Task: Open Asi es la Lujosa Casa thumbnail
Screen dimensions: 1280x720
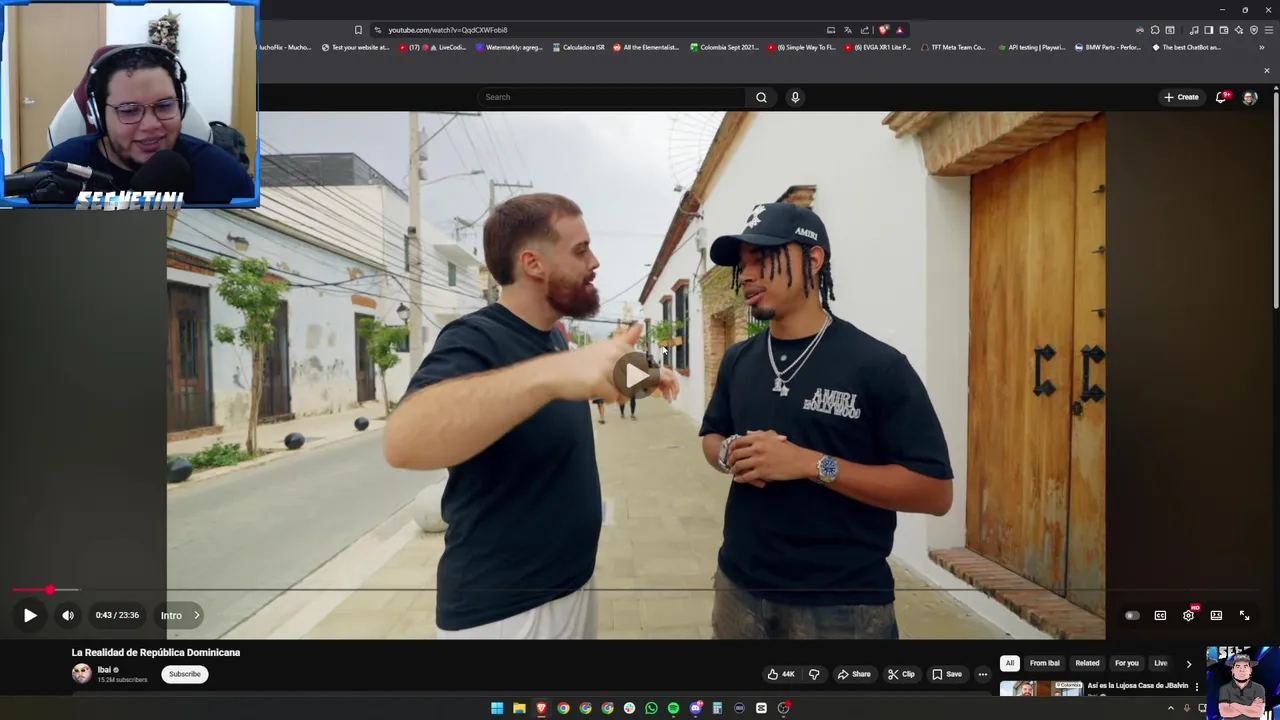Action: [1041, 688]
